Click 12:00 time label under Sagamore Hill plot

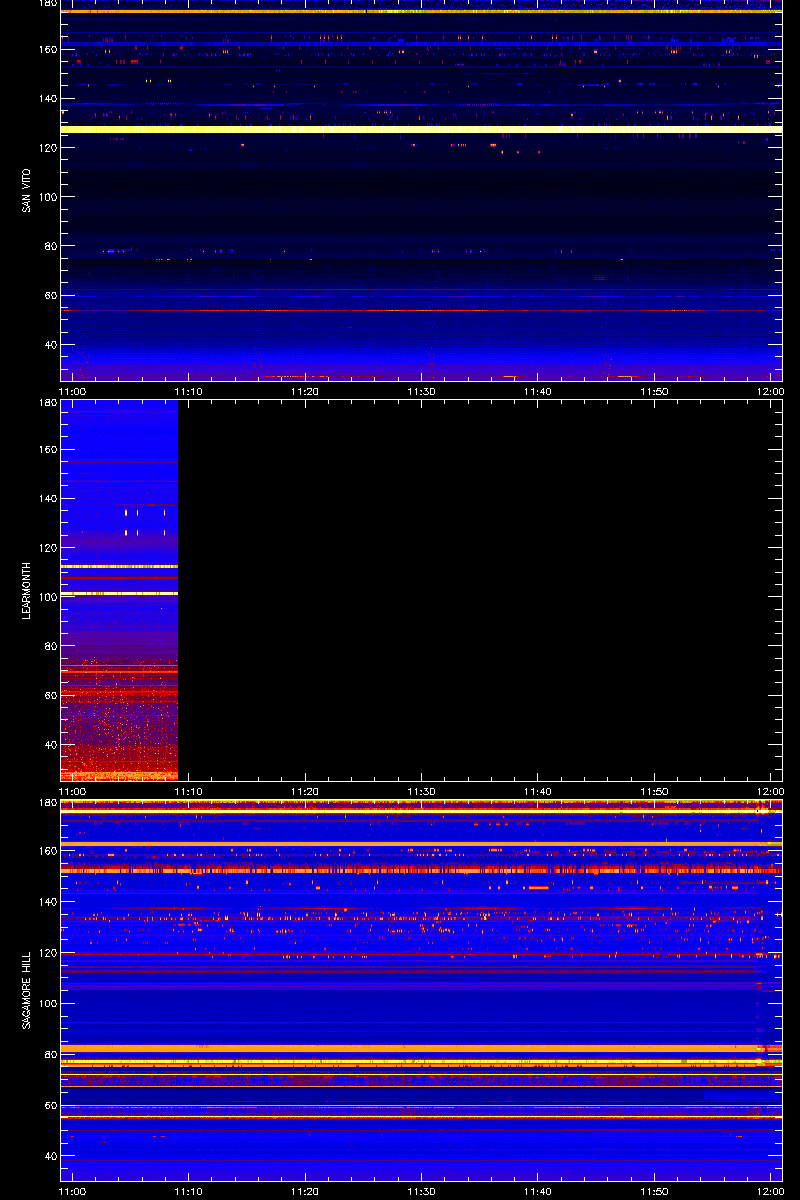point(770,1191)
